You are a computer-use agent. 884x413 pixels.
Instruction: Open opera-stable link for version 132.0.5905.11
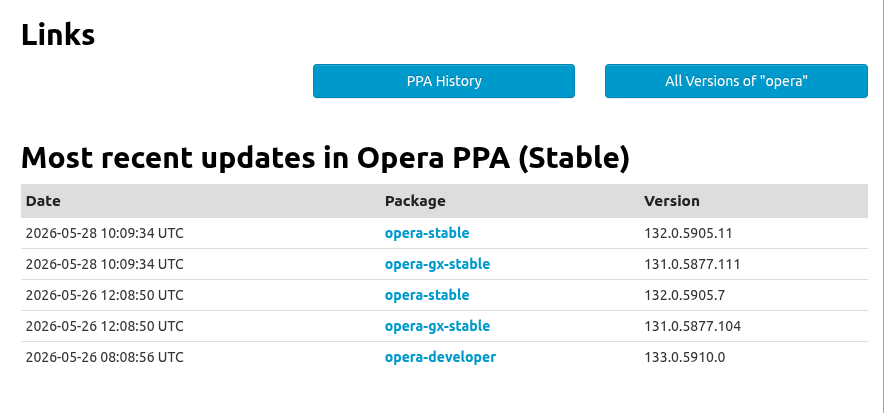click(427, 233)
